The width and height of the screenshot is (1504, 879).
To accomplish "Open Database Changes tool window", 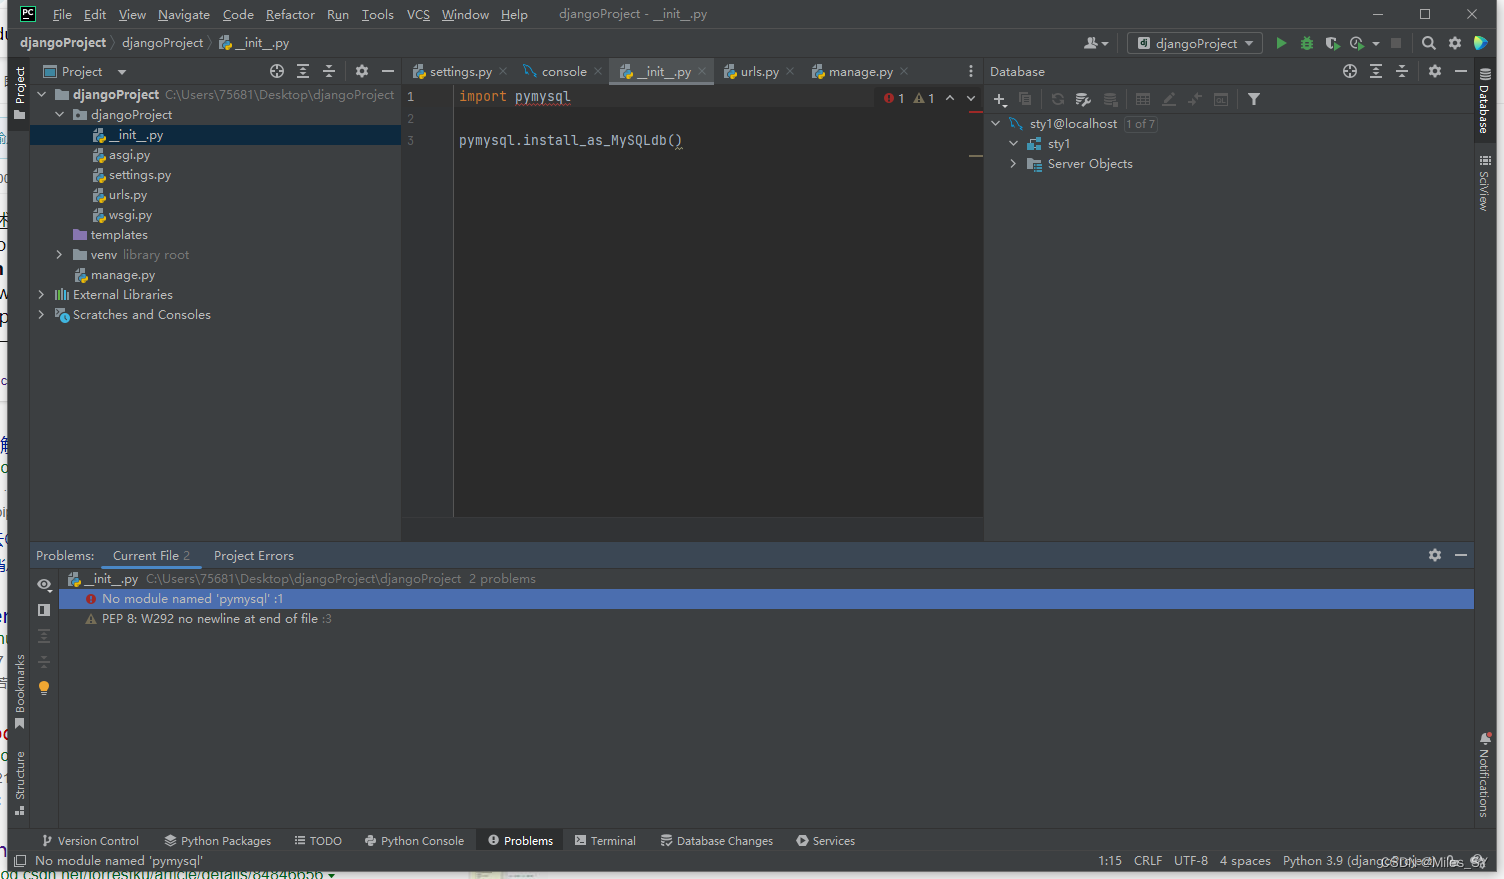I will click(x=716, y=841).
